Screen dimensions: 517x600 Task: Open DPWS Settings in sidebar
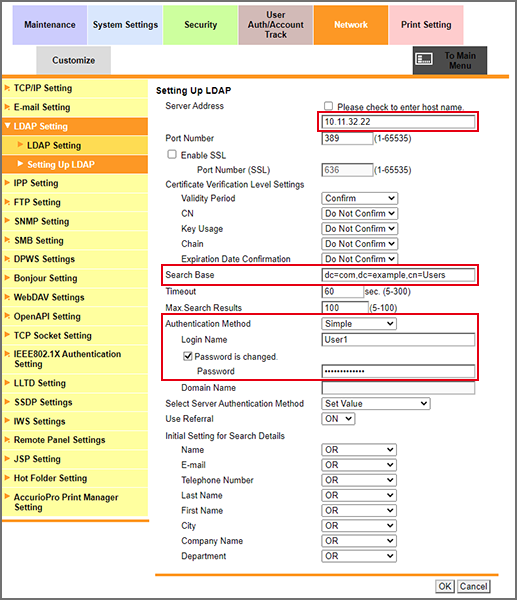(x=75, y=259)
